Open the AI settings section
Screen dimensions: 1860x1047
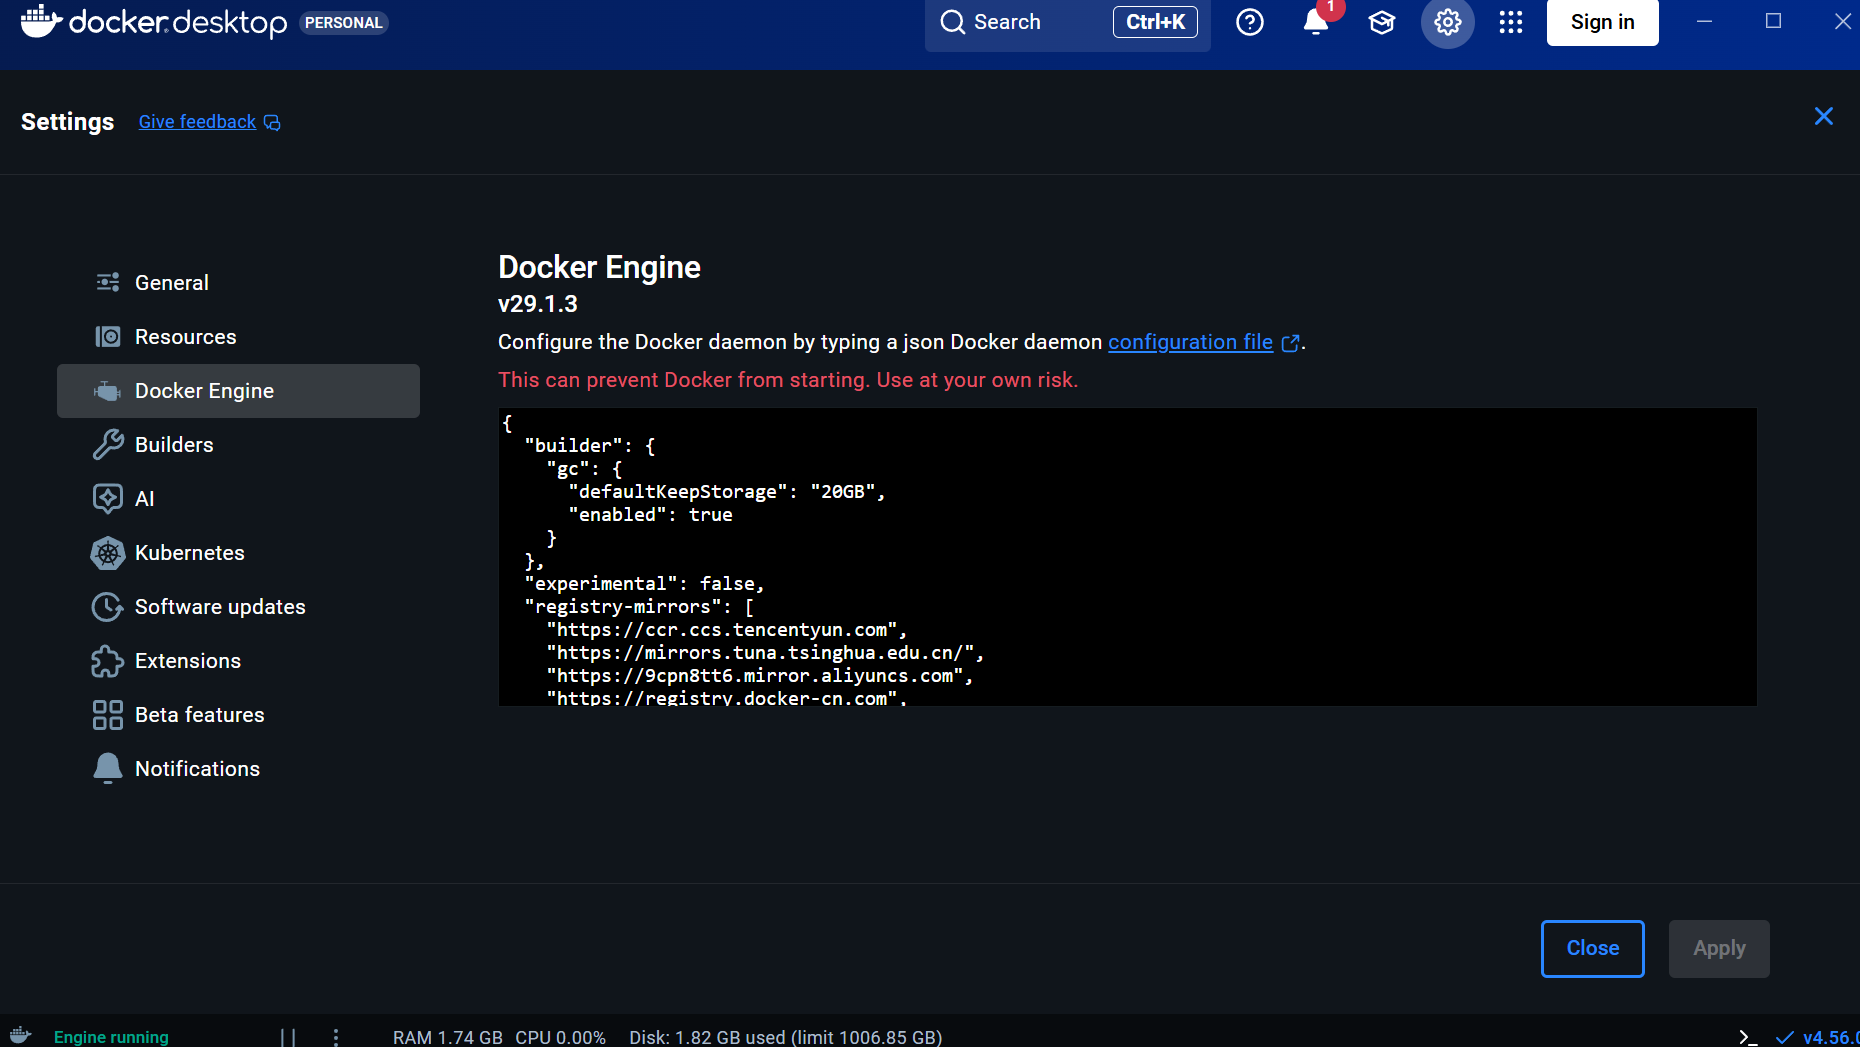point(238,499)
